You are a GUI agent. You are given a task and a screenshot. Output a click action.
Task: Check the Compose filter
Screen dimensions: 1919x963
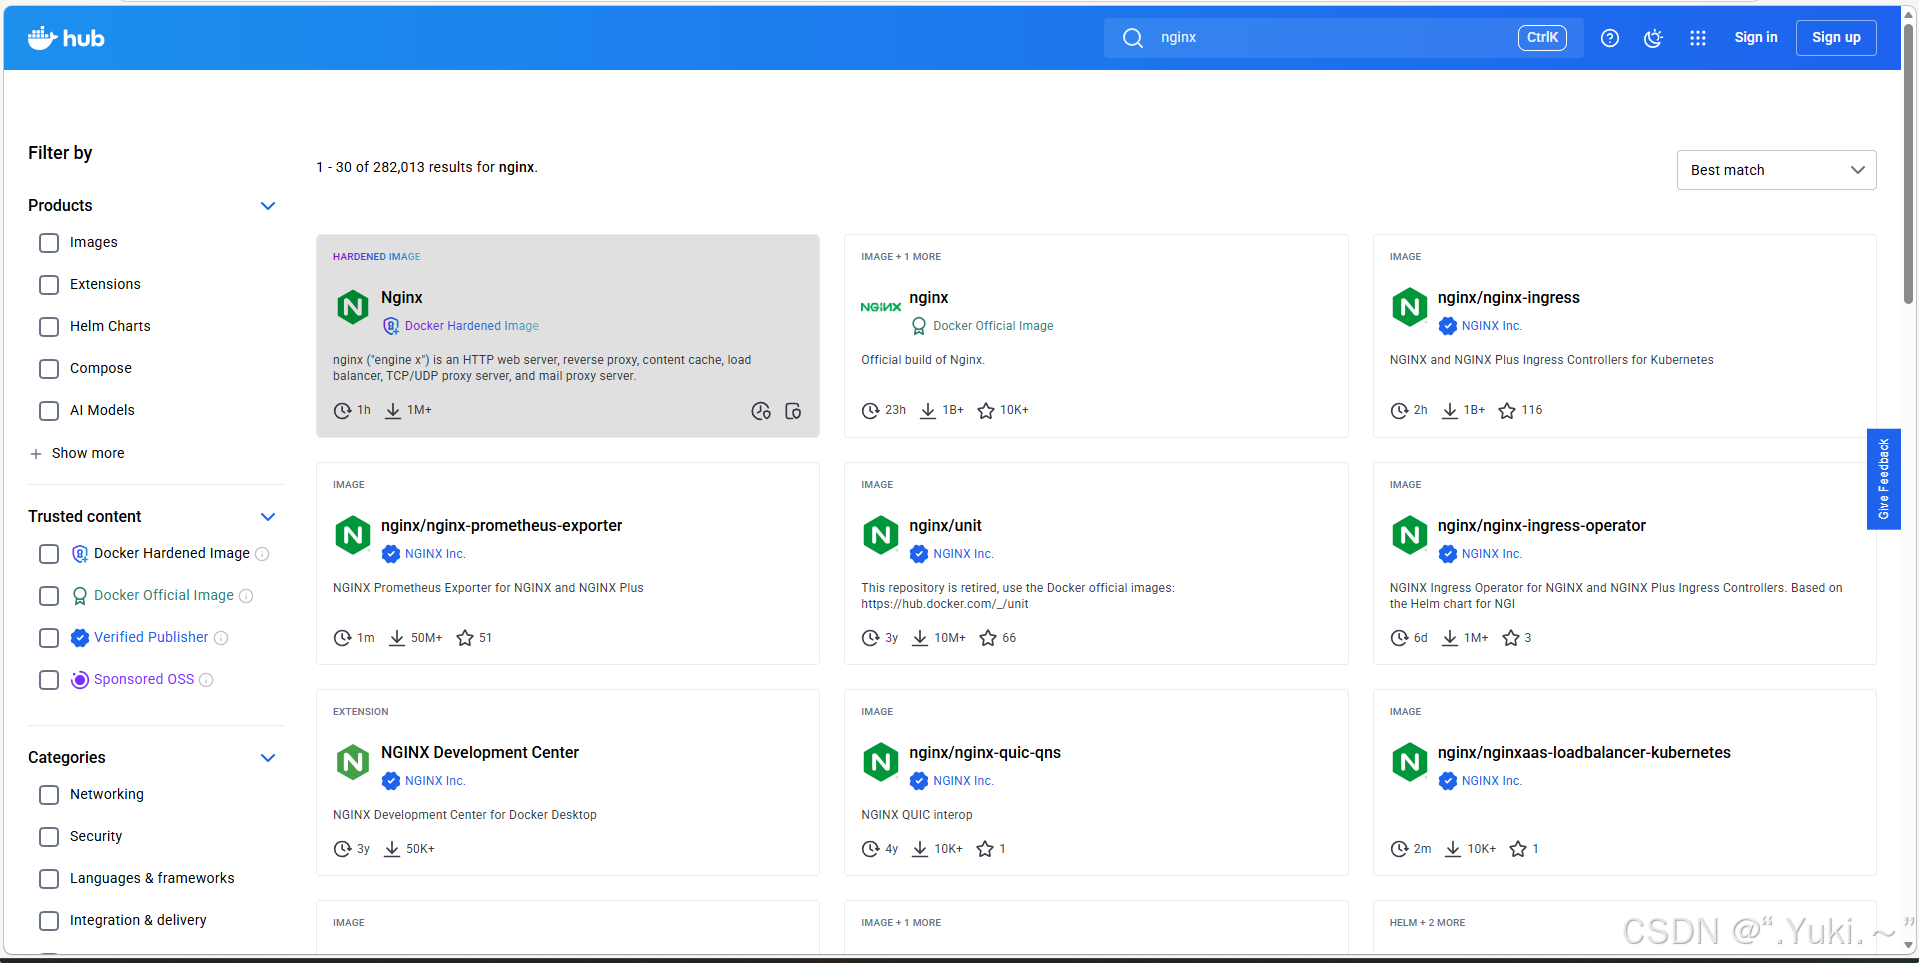48,369
